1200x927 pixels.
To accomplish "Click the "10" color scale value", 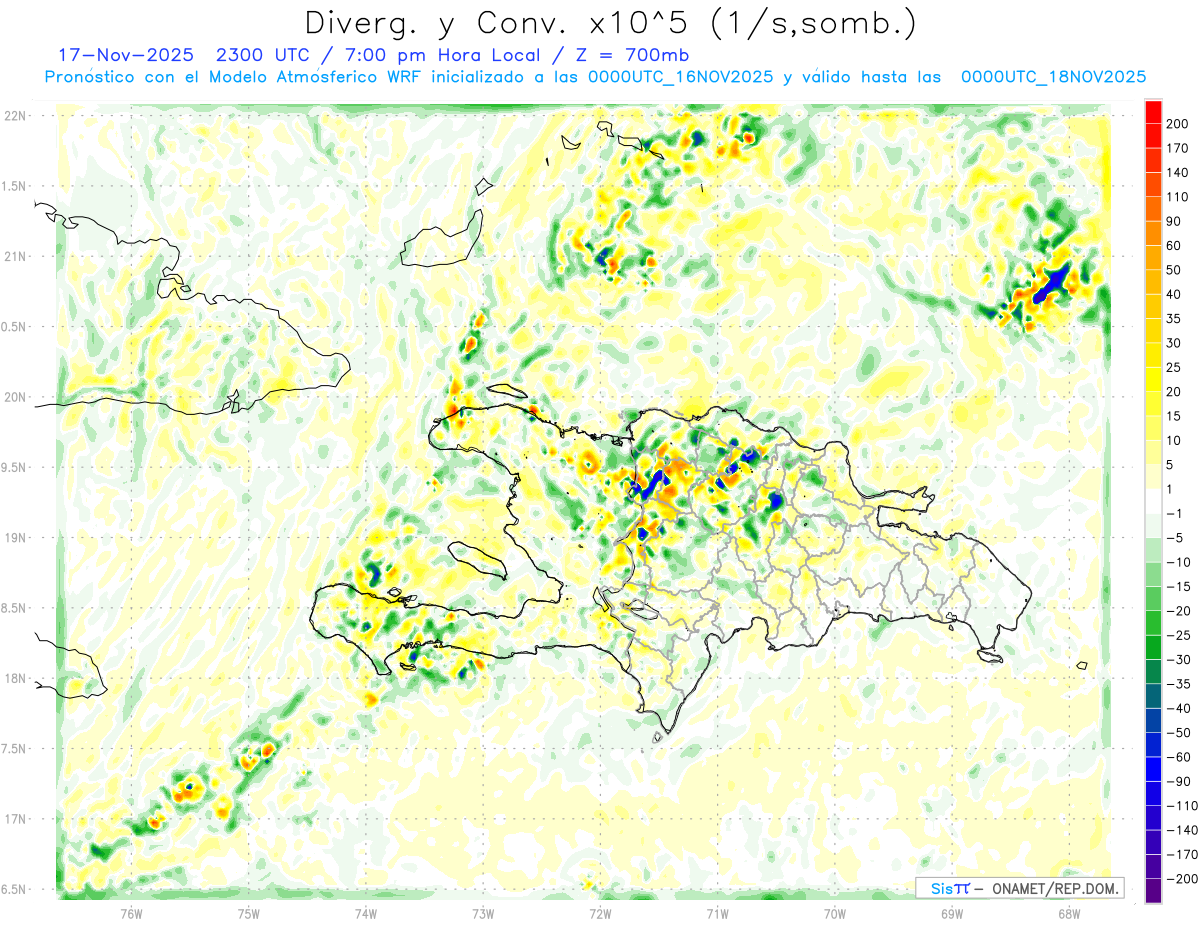I will point(1174,441).
